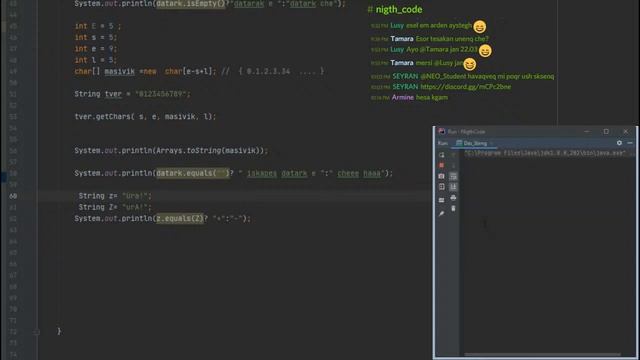
Task: Open Run window settings gear
Action: (x=619, y=143)
